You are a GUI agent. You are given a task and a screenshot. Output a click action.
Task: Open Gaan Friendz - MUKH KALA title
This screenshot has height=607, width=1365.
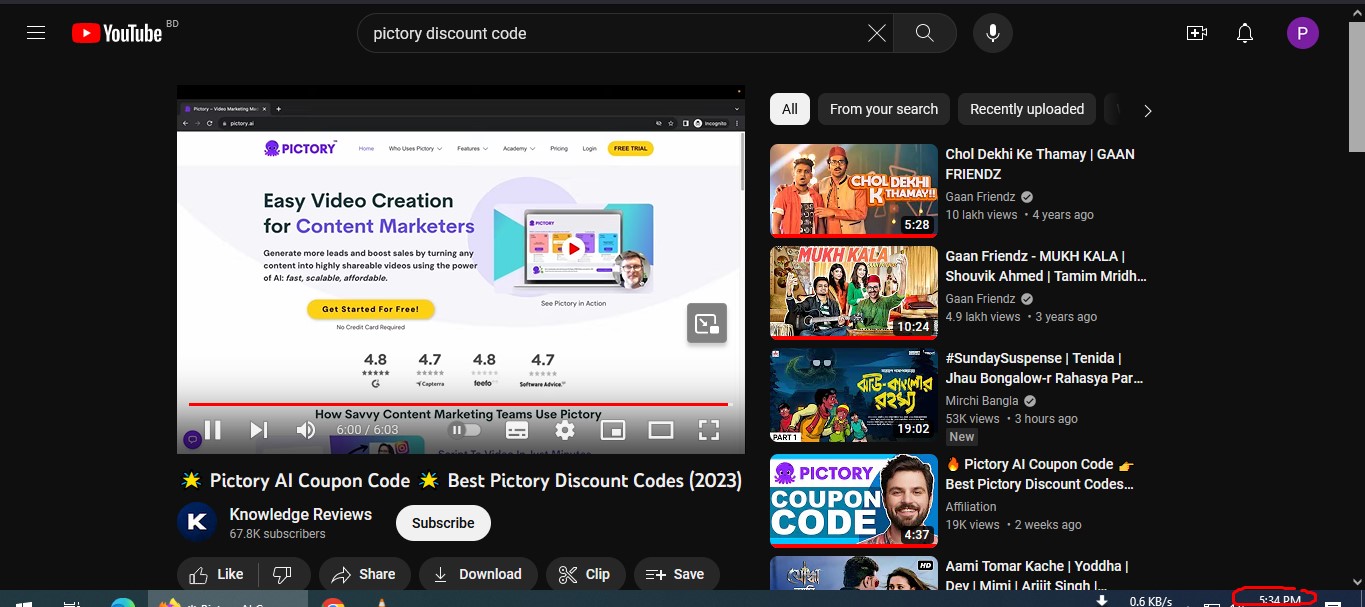pos(1046,266)
